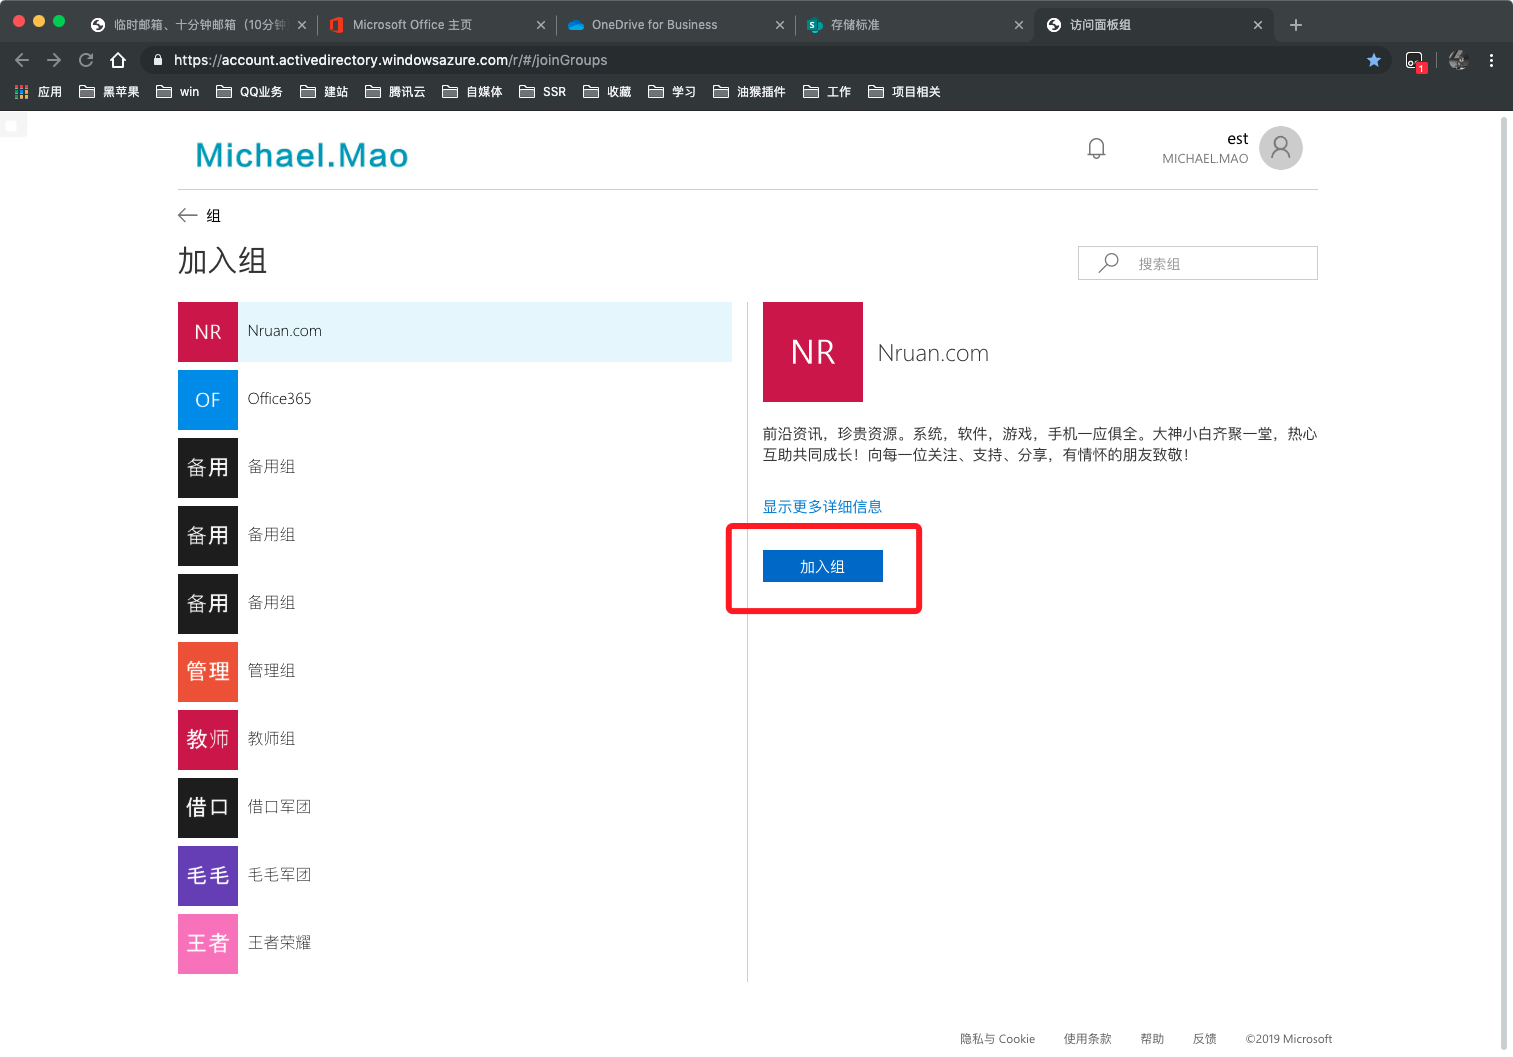Open a new browser tab
The width and height of the screenshot is (1513, 1057).
point(1296,25)
